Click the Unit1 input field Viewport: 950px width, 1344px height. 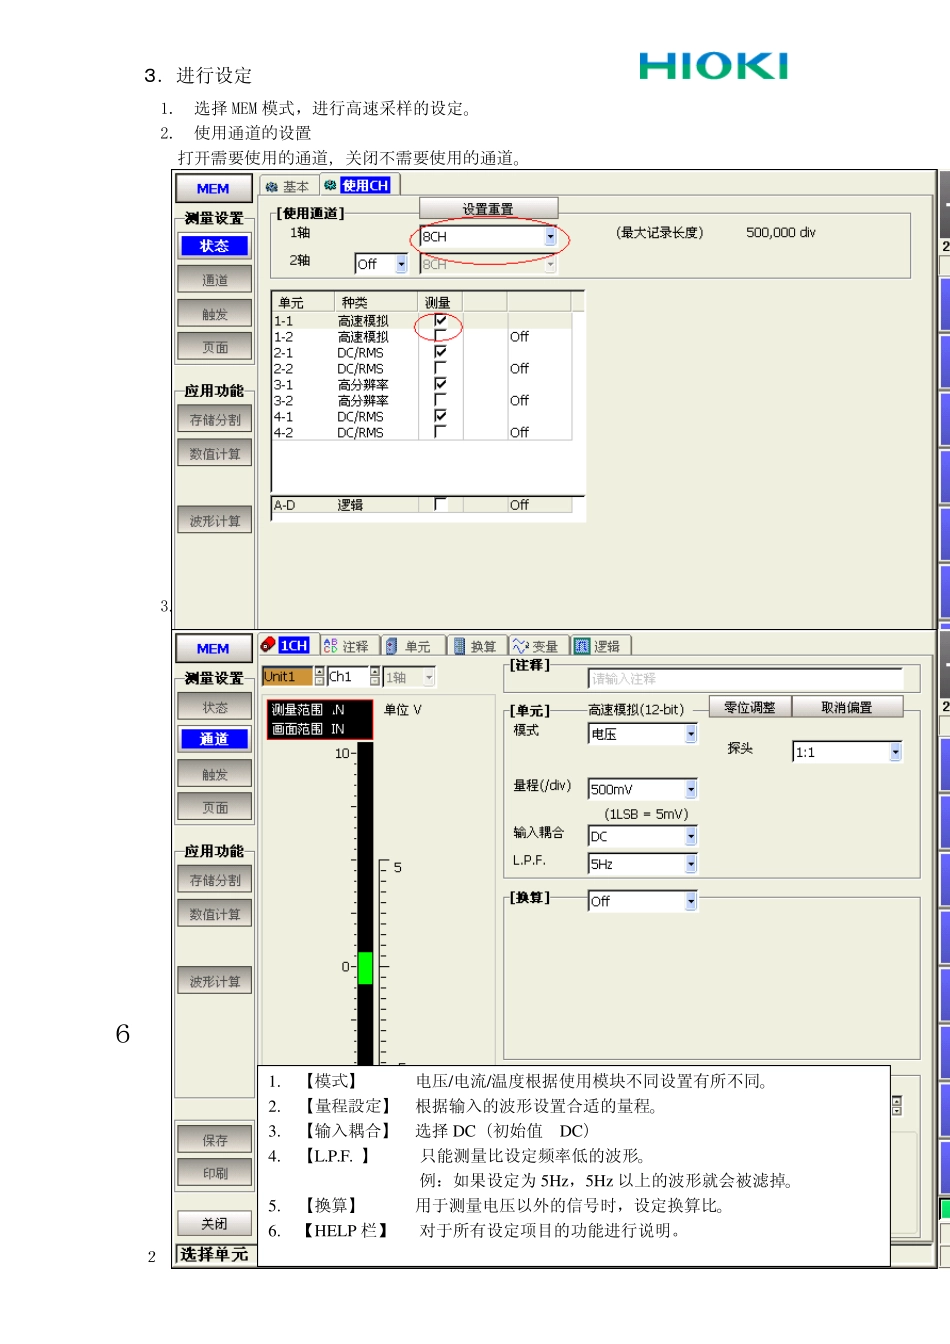288,677
